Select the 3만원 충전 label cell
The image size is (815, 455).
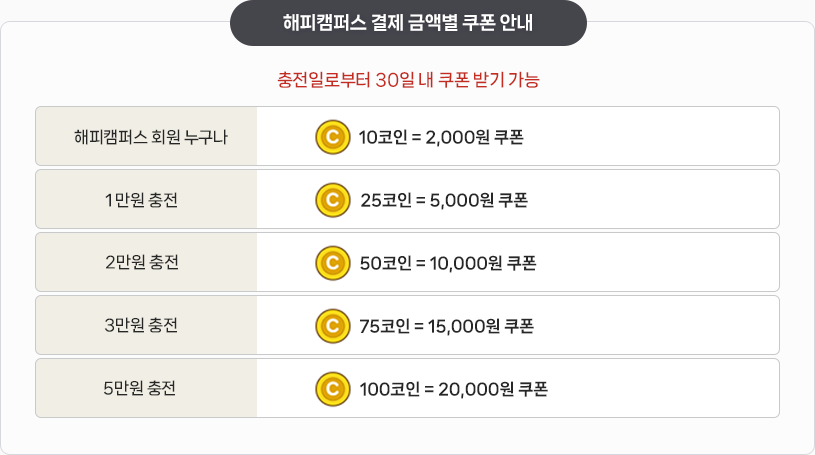(146, 325)
